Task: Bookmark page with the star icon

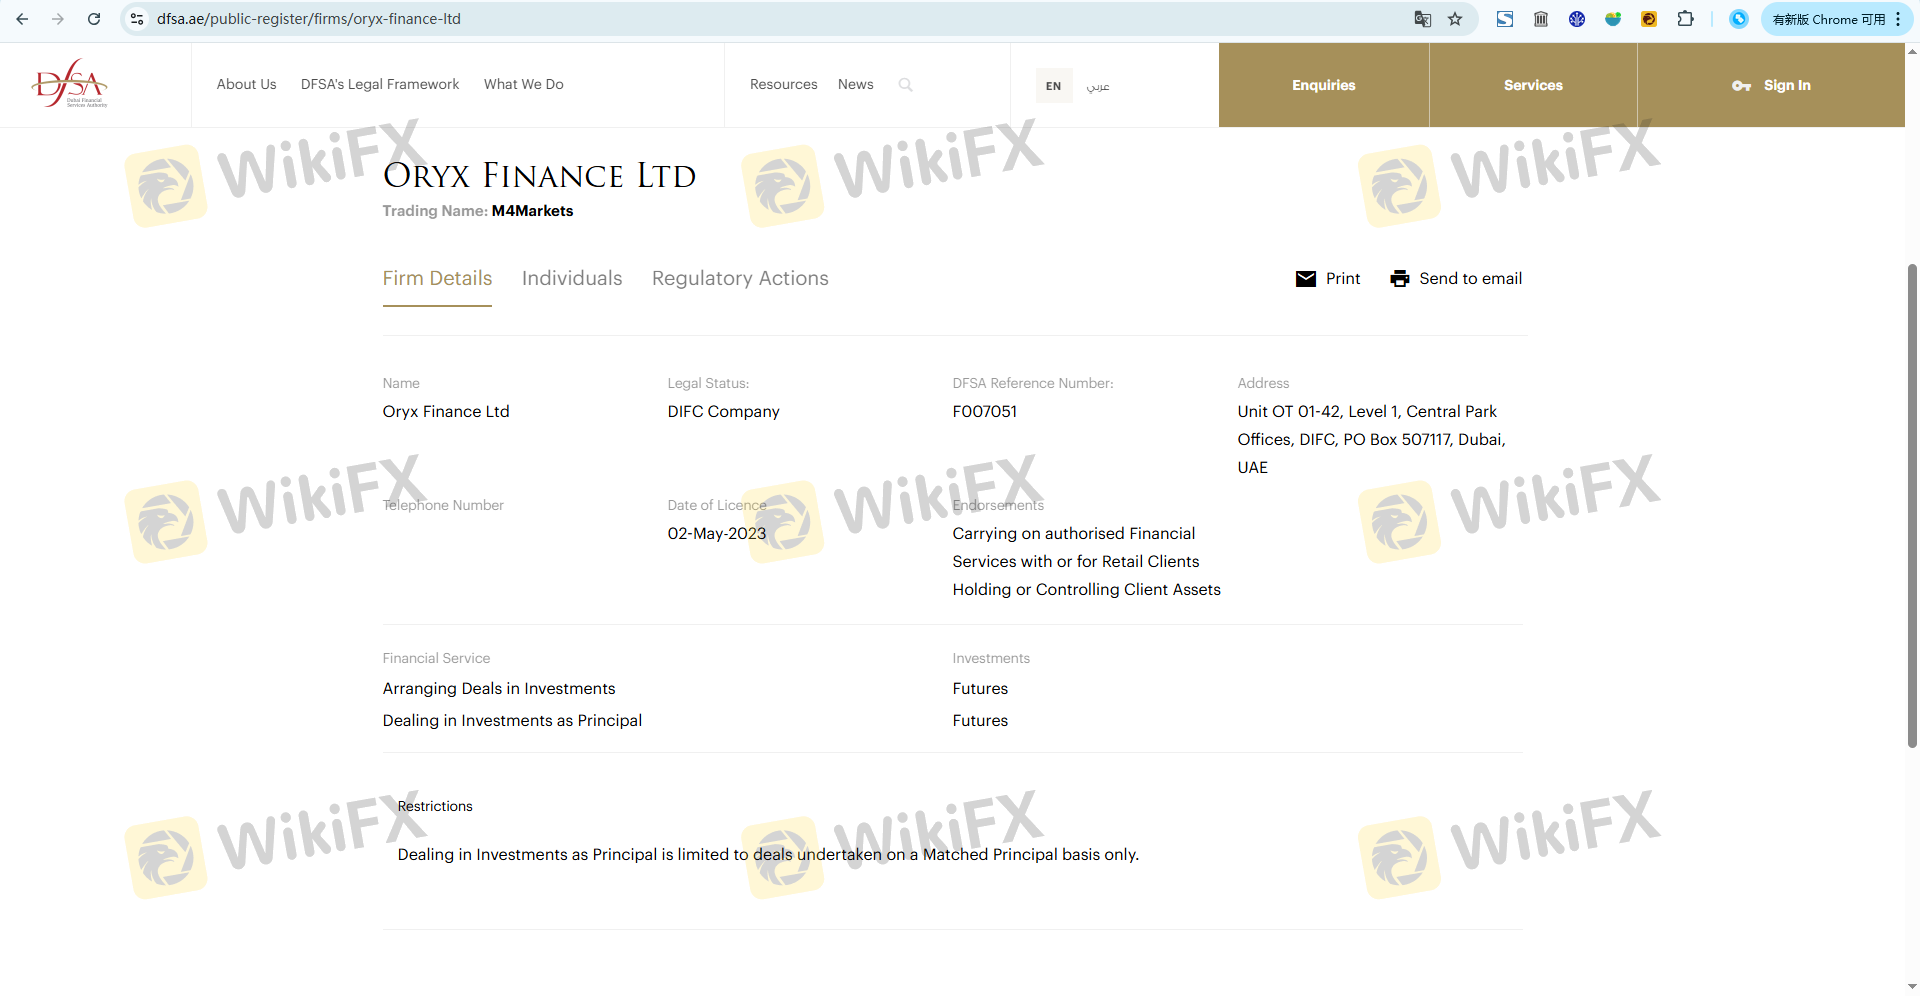Action: pyautogui.click(x=1455, y=19)
